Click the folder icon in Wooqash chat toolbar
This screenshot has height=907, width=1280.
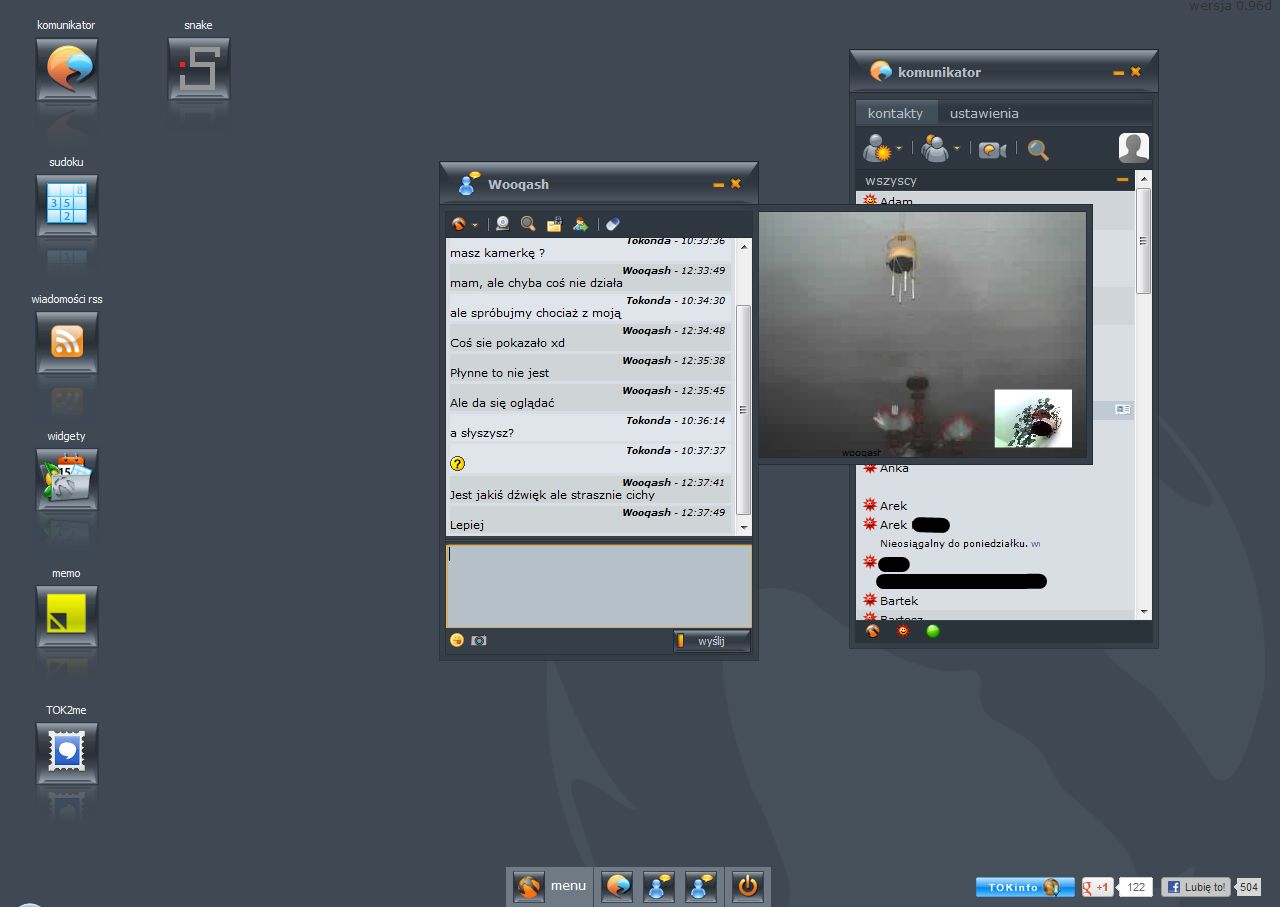[554, 224]
